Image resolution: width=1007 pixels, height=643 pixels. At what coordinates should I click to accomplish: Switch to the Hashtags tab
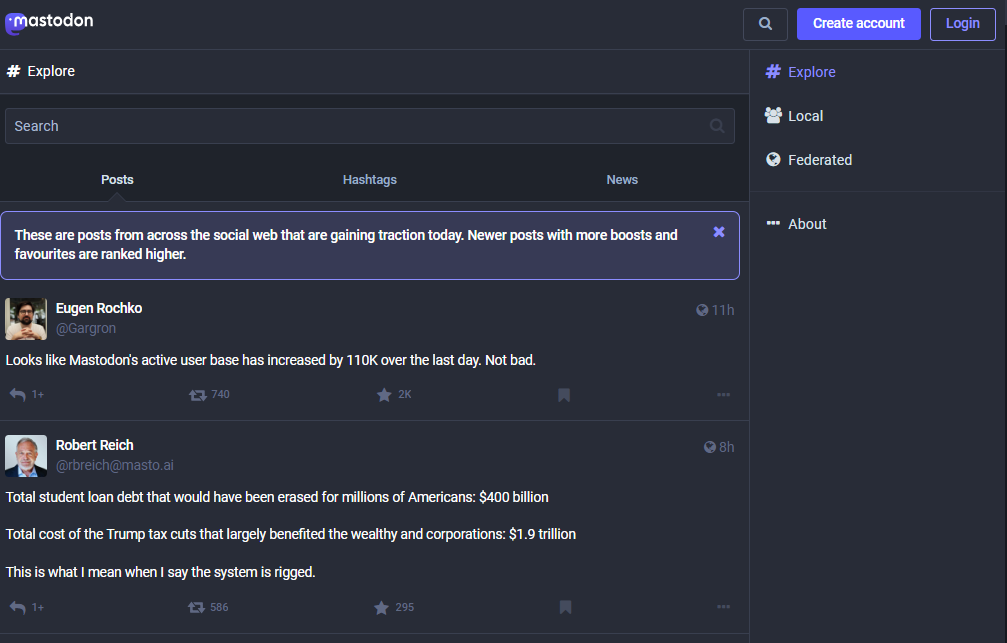[369, 180]
